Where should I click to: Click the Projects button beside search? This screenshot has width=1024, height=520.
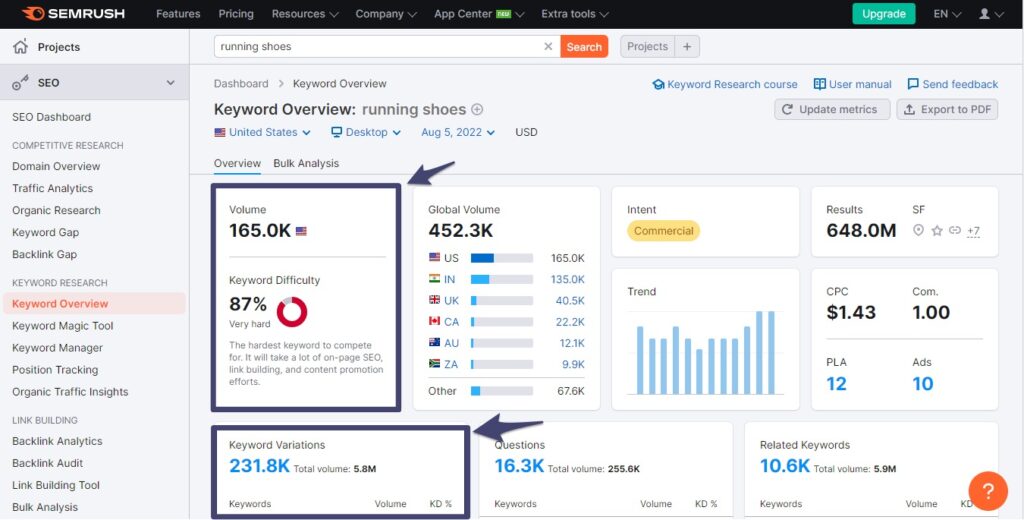tap(647, 46)
